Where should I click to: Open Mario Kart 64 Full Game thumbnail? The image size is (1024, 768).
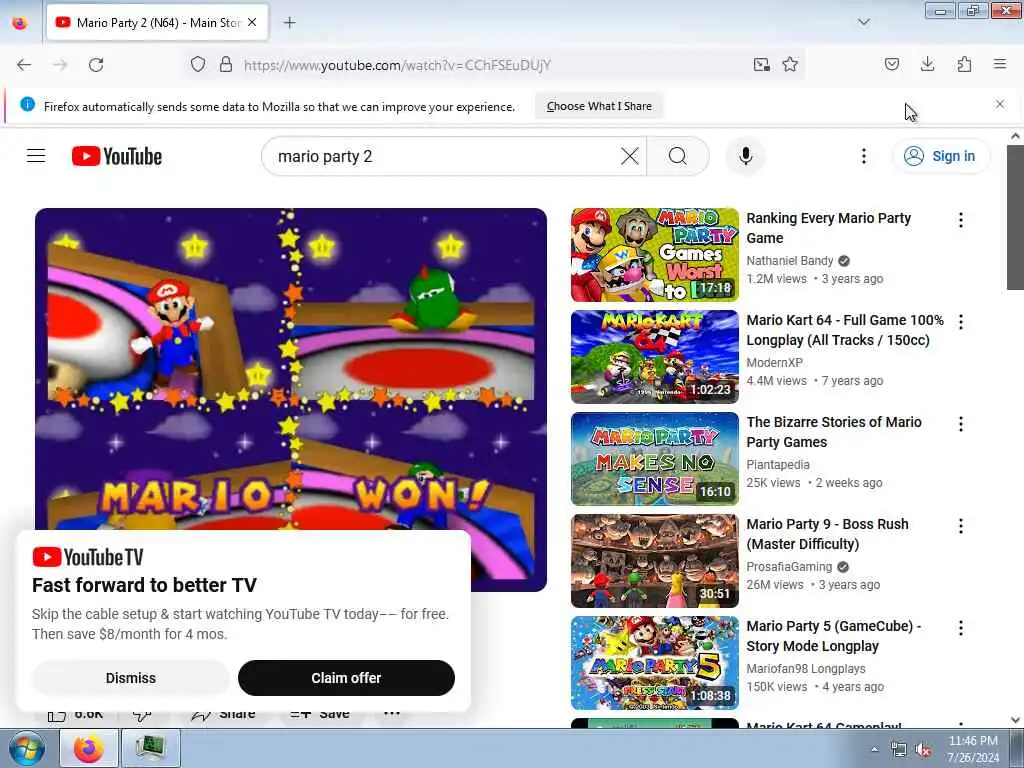tap(654, 357)
